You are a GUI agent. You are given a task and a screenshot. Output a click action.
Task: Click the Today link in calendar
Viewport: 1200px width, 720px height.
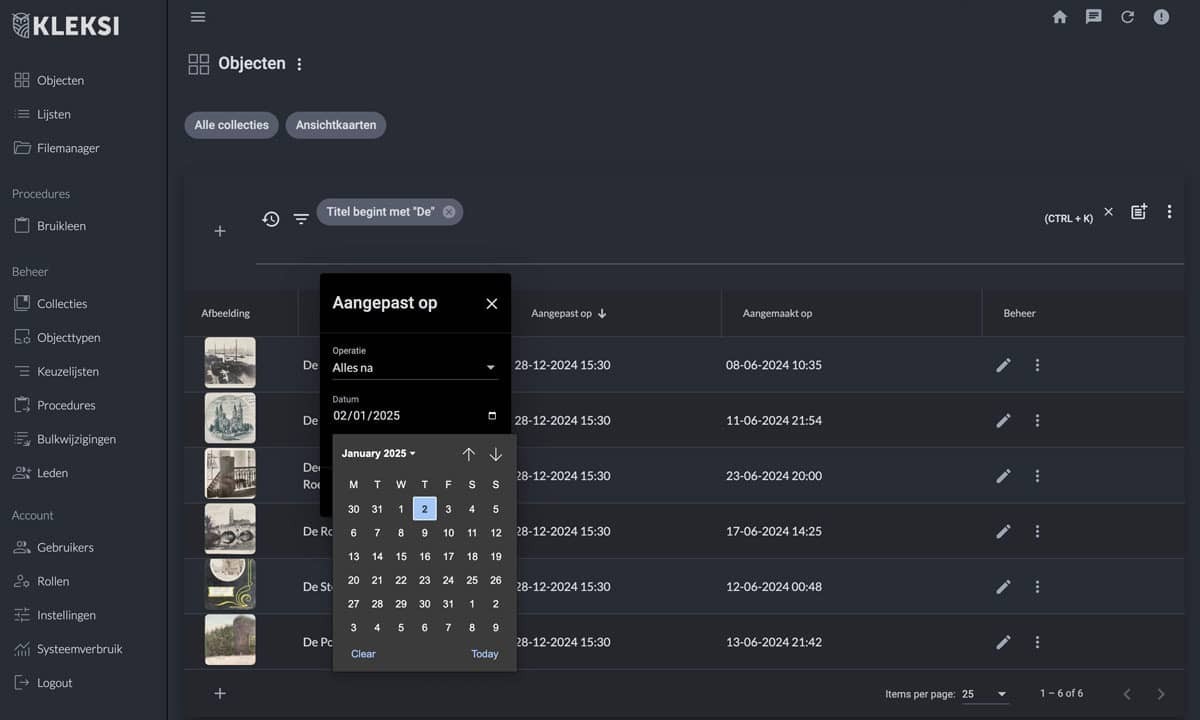tap(484, 654)
